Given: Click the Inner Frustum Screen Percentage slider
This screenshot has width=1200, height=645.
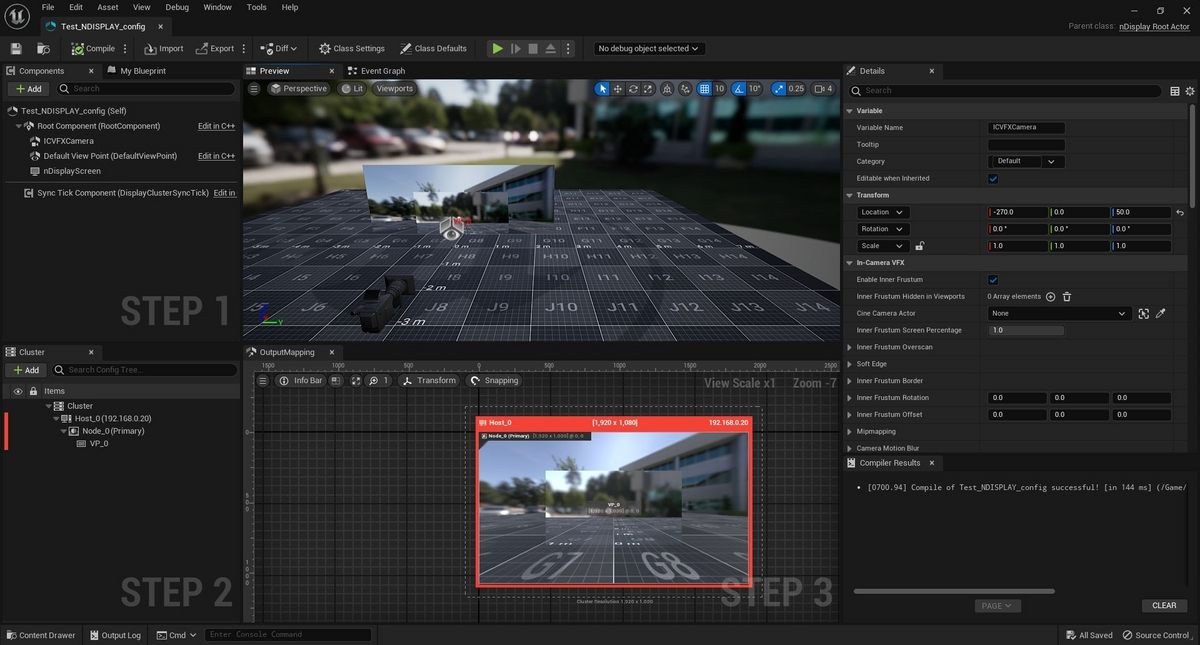Looking at the screenshot, I should click(1025, 330).
